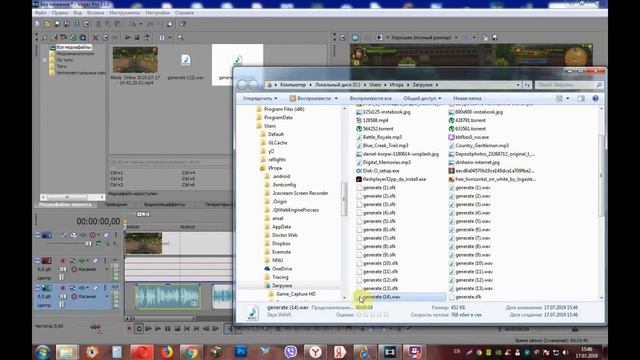Click Новая папка in Explorer toolbar

tap(467, 98)
